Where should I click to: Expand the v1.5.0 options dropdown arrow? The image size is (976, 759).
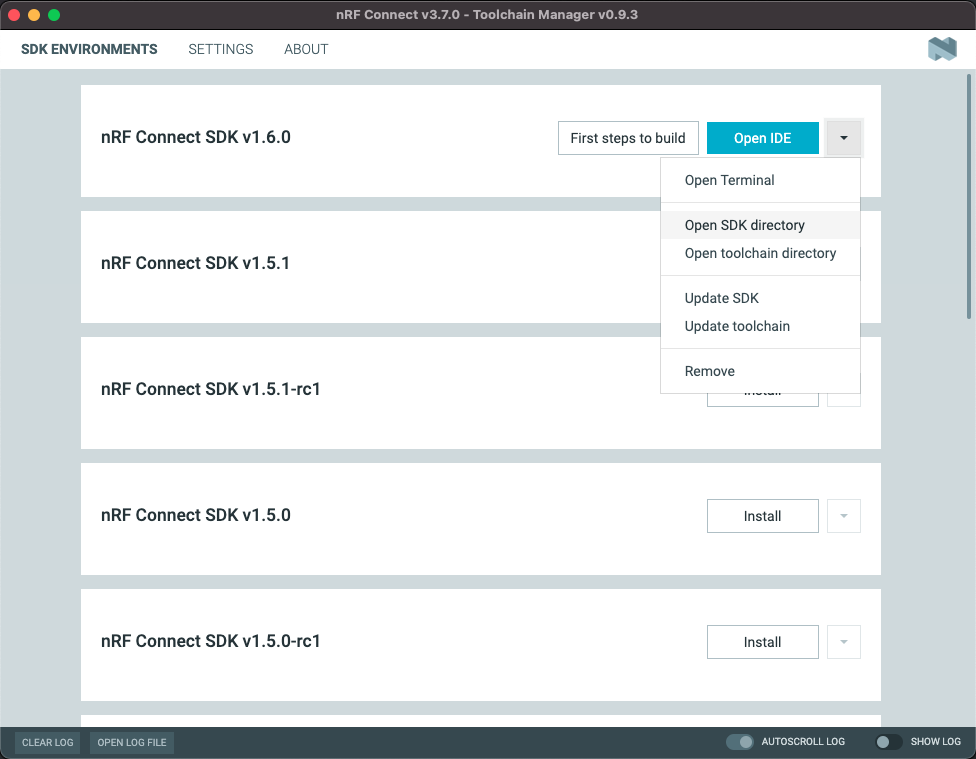tap(843, 516)
